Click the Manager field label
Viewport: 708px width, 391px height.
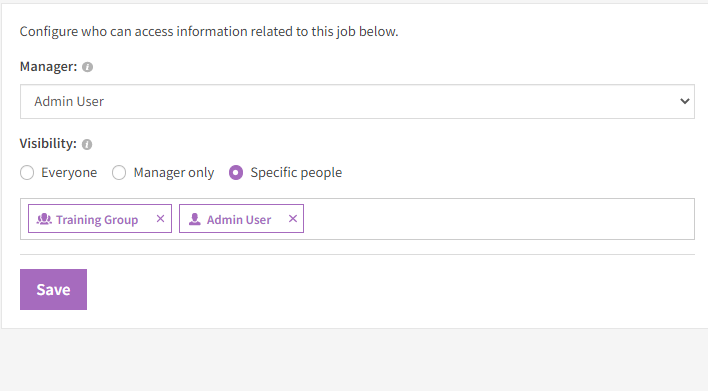pos(48,67)
